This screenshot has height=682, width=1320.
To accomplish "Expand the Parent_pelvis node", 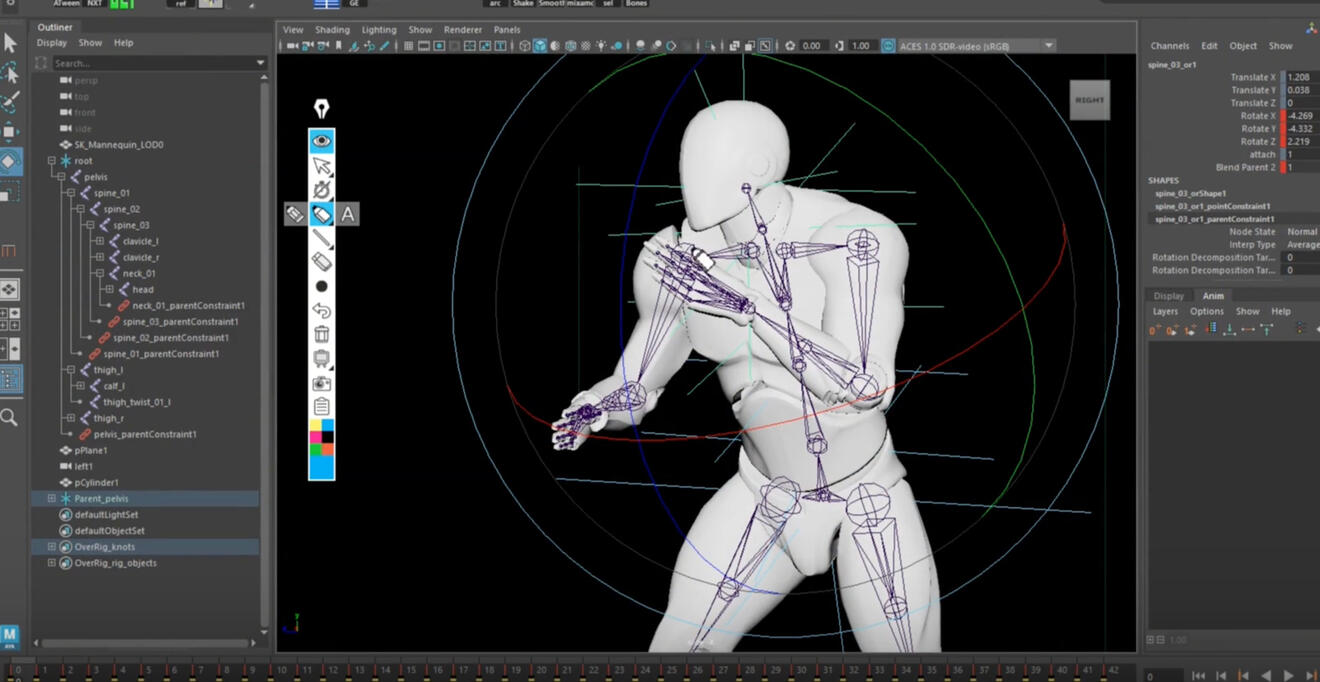I will coord(52,498).
